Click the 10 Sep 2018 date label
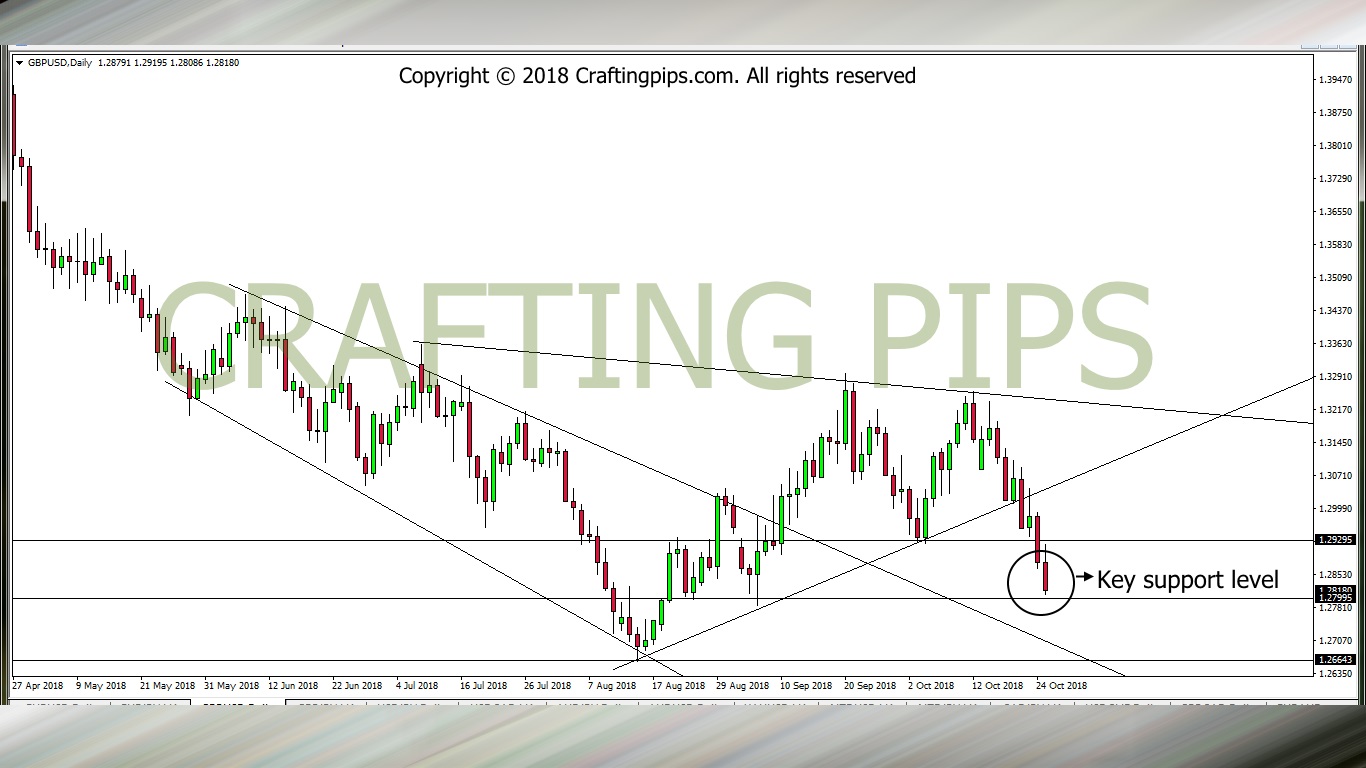 click(x=806, y=686)
